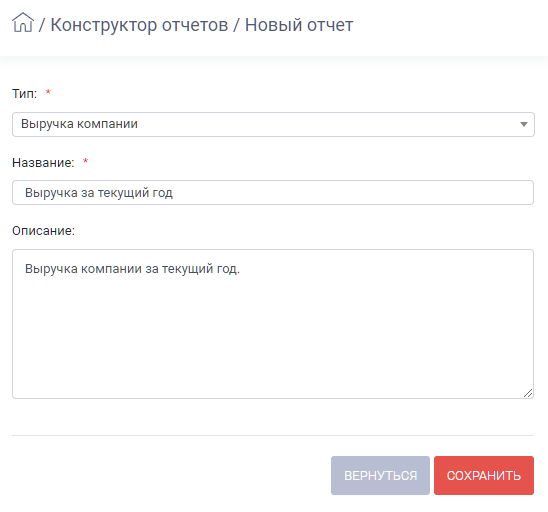
Task: Select the Новый отчет breadcrumb
Action: (x=299, y=25)
